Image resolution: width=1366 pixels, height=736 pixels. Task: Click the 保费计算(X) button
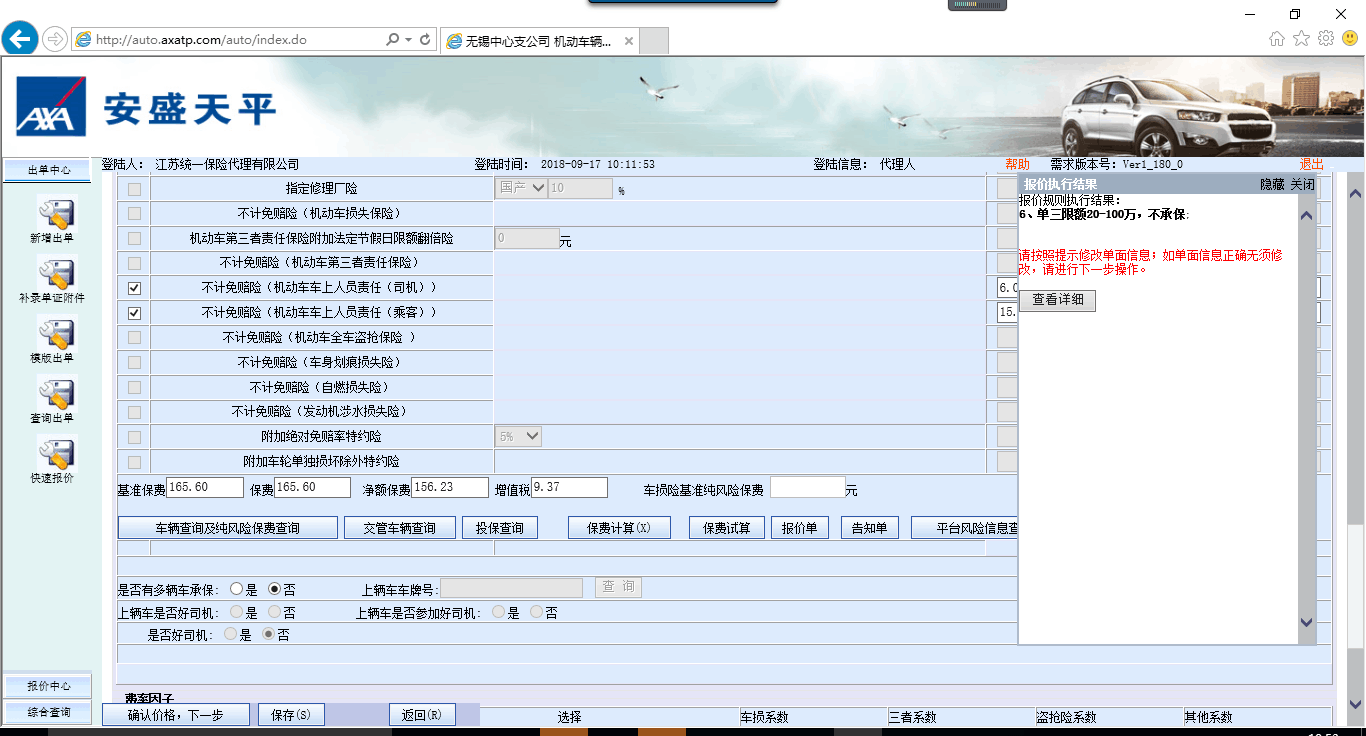coord(619,528)
